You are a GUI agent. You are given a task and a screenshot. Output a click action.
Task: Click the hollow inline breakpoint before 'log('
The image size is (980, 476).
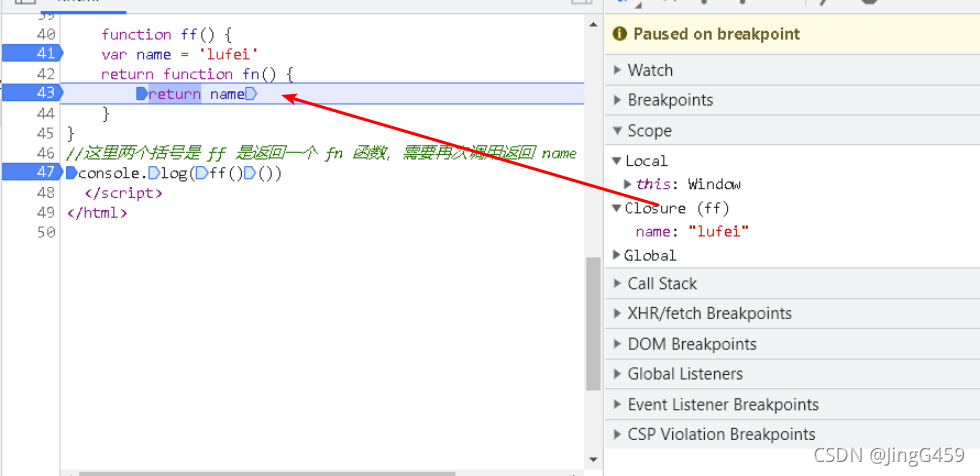[x=154, y=174]
